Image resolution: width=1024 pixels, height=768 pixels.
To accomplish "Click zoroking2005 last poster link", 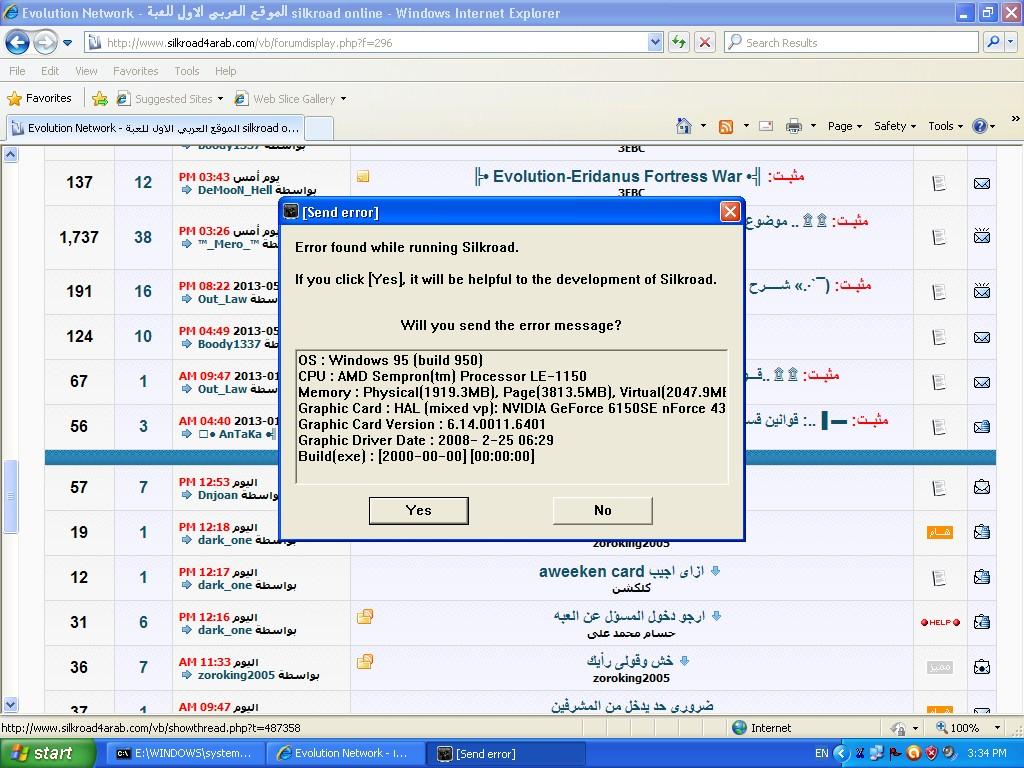I will (x=236, y=675).
